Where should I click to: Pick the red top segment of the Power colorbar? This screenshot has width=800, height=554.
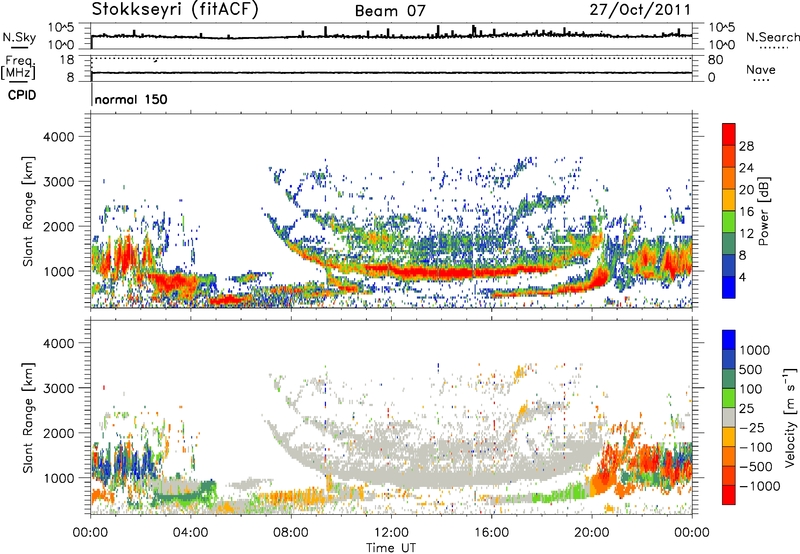click(x=729, y=135)
